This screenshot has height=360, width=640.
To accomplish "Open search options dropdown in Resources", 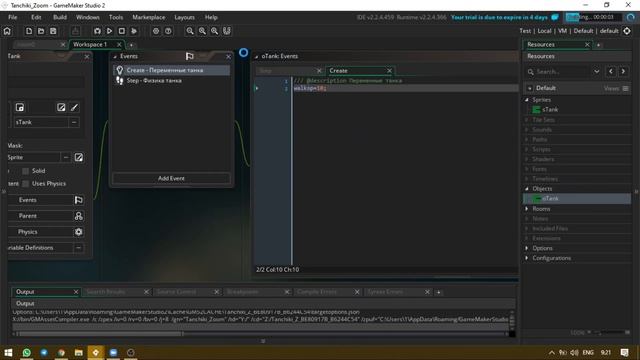I will [597, 71].
